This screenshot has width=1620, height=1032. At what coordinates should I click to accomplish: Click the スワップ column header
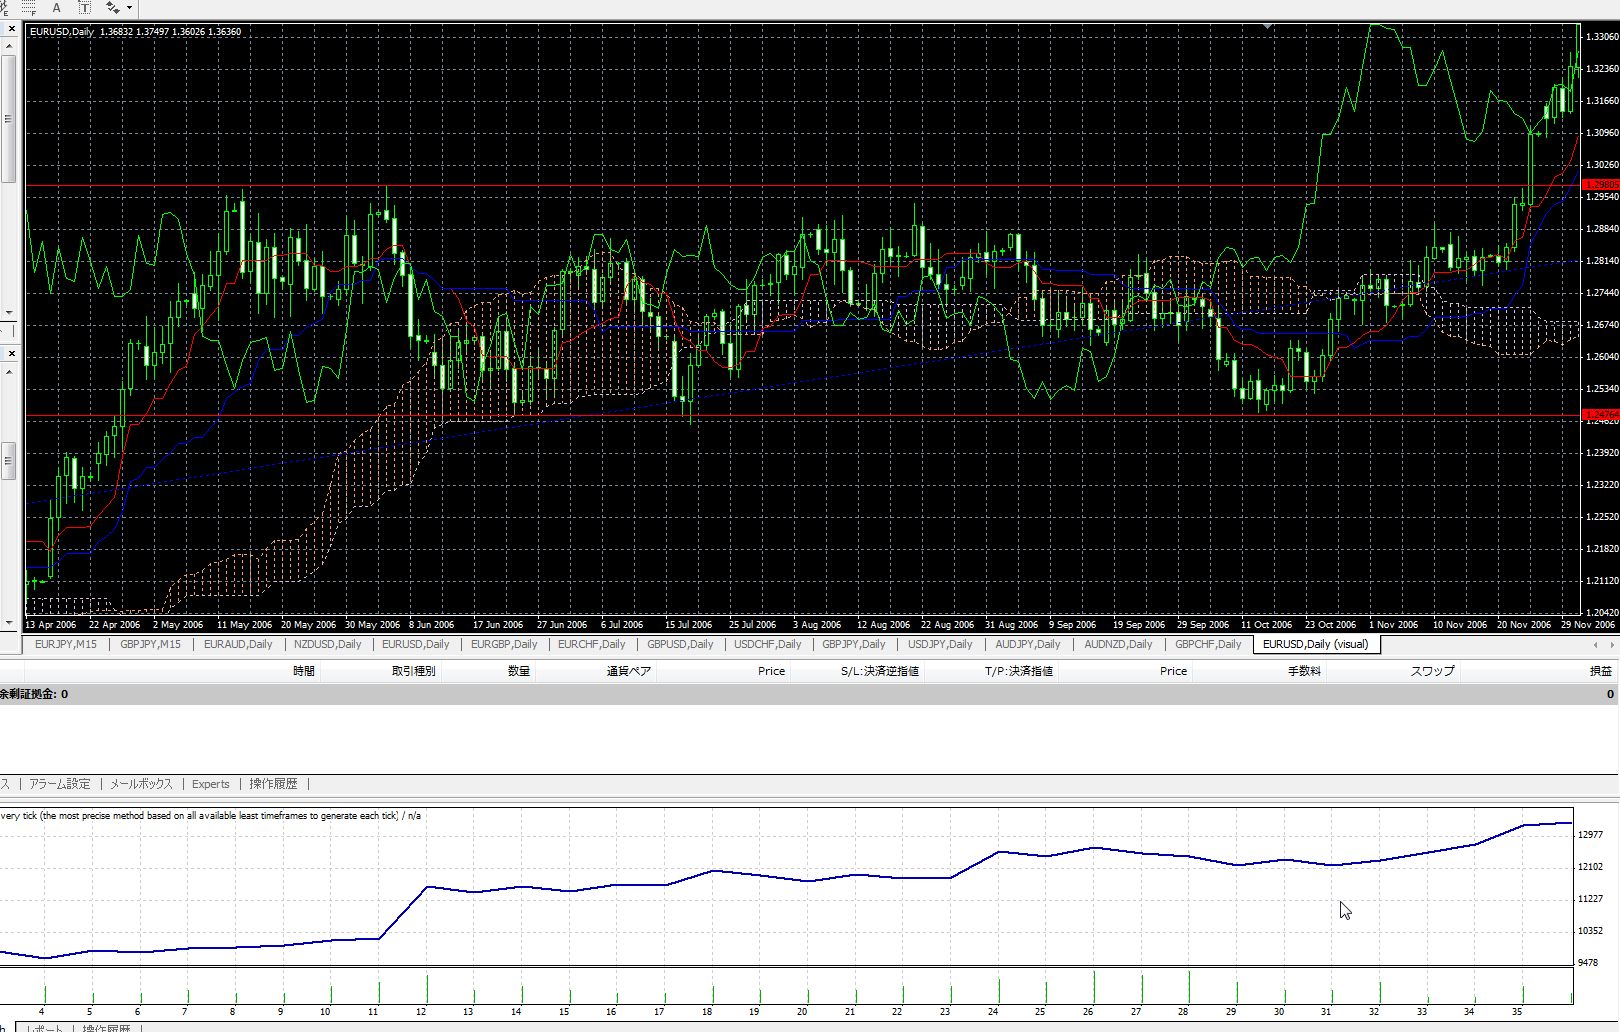(1432, 671)
